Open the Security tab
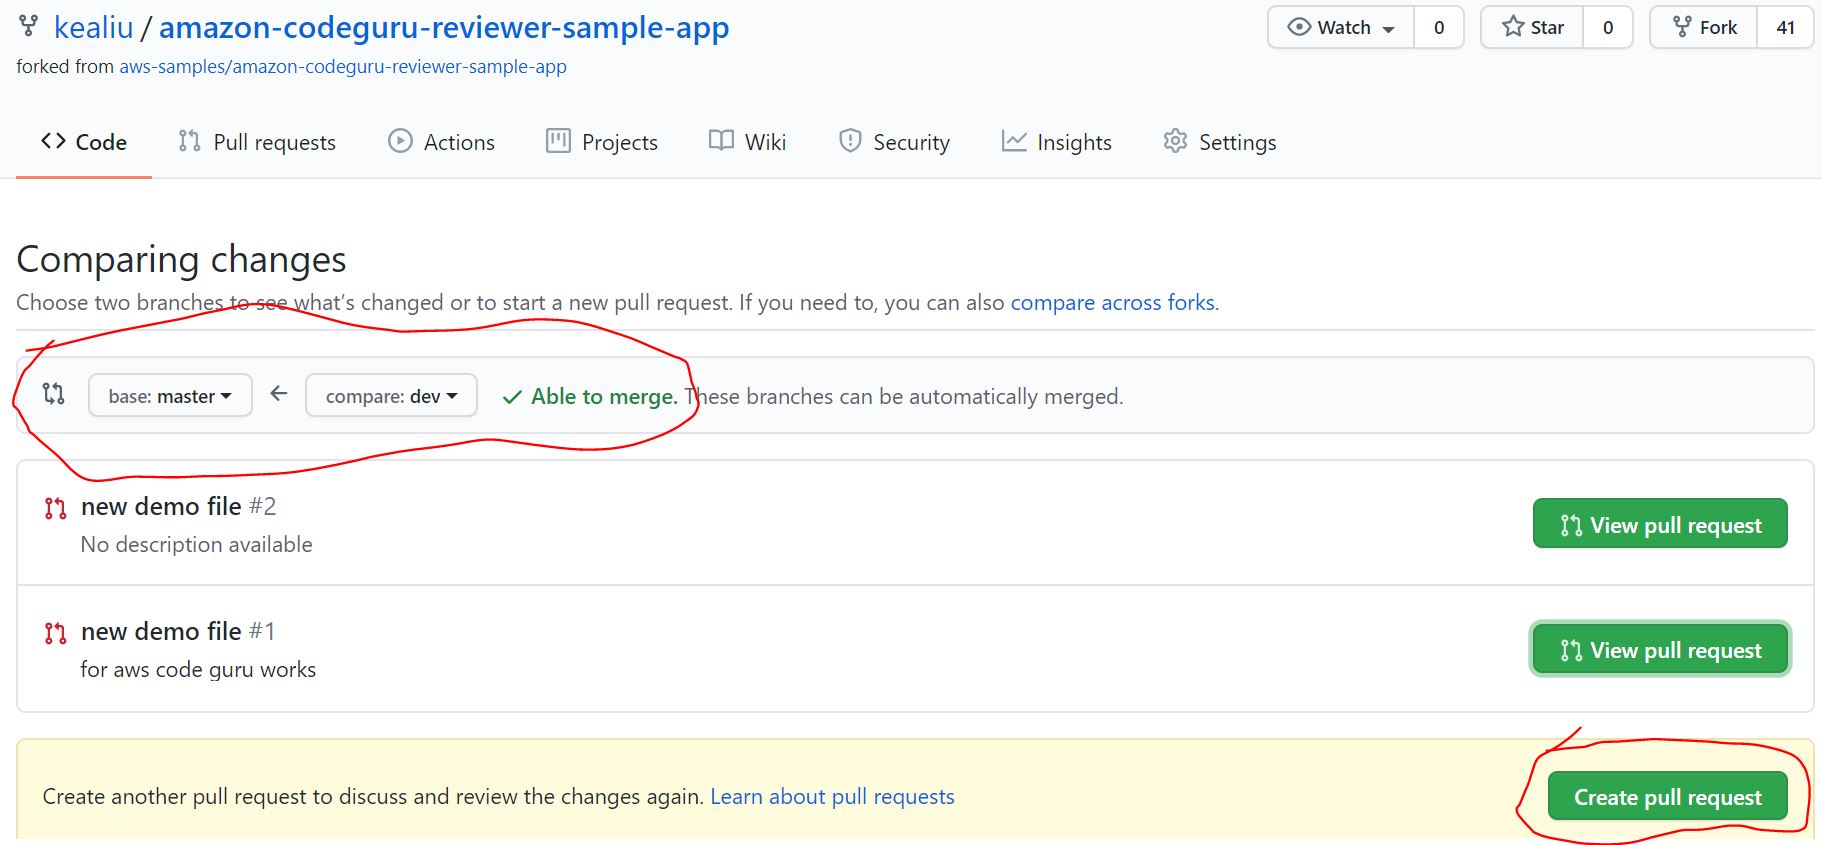1822x845 pixels. 894,142
